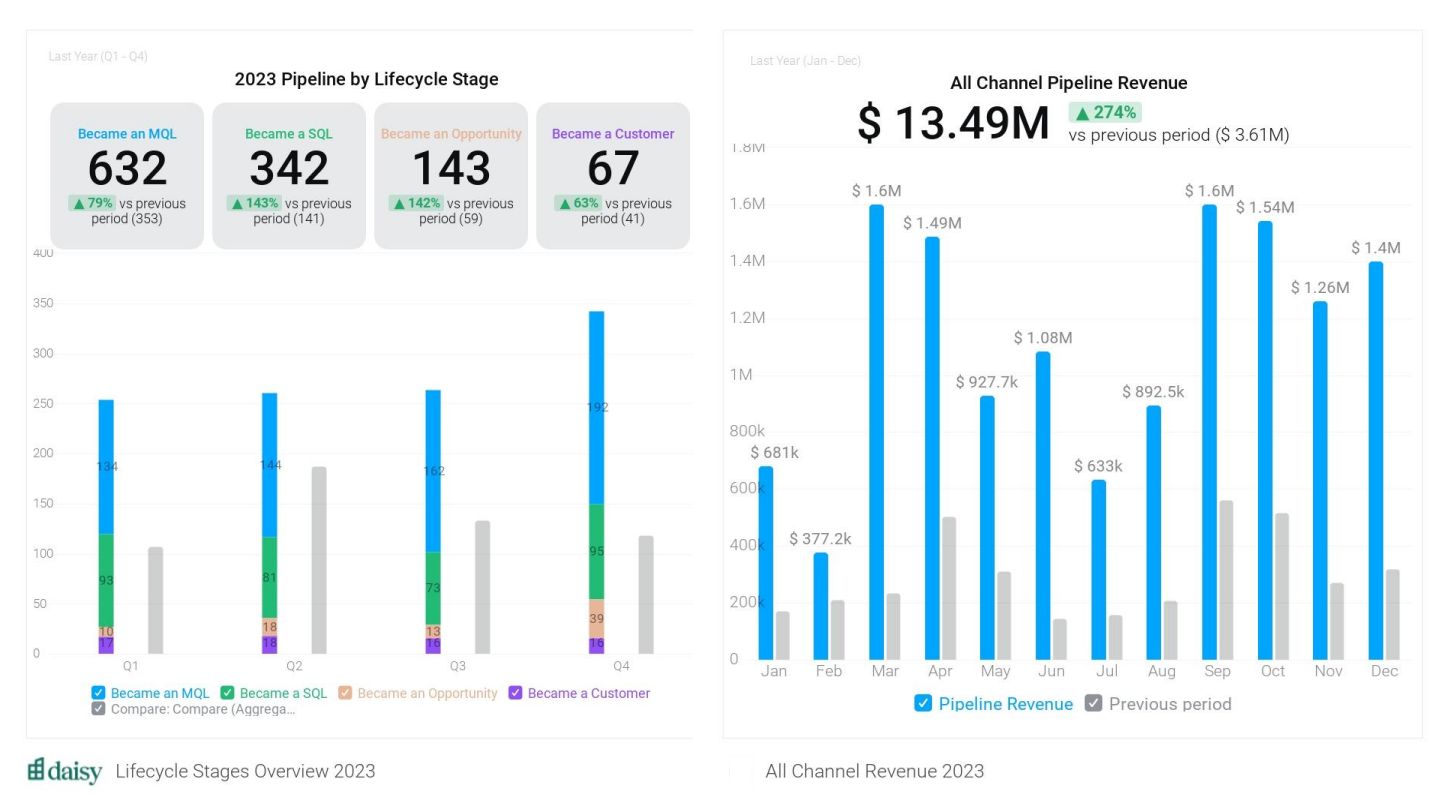The image size is (1434, 805).
Task: Open the Became a SQL 342 card
Action: [x=289, y=176]
